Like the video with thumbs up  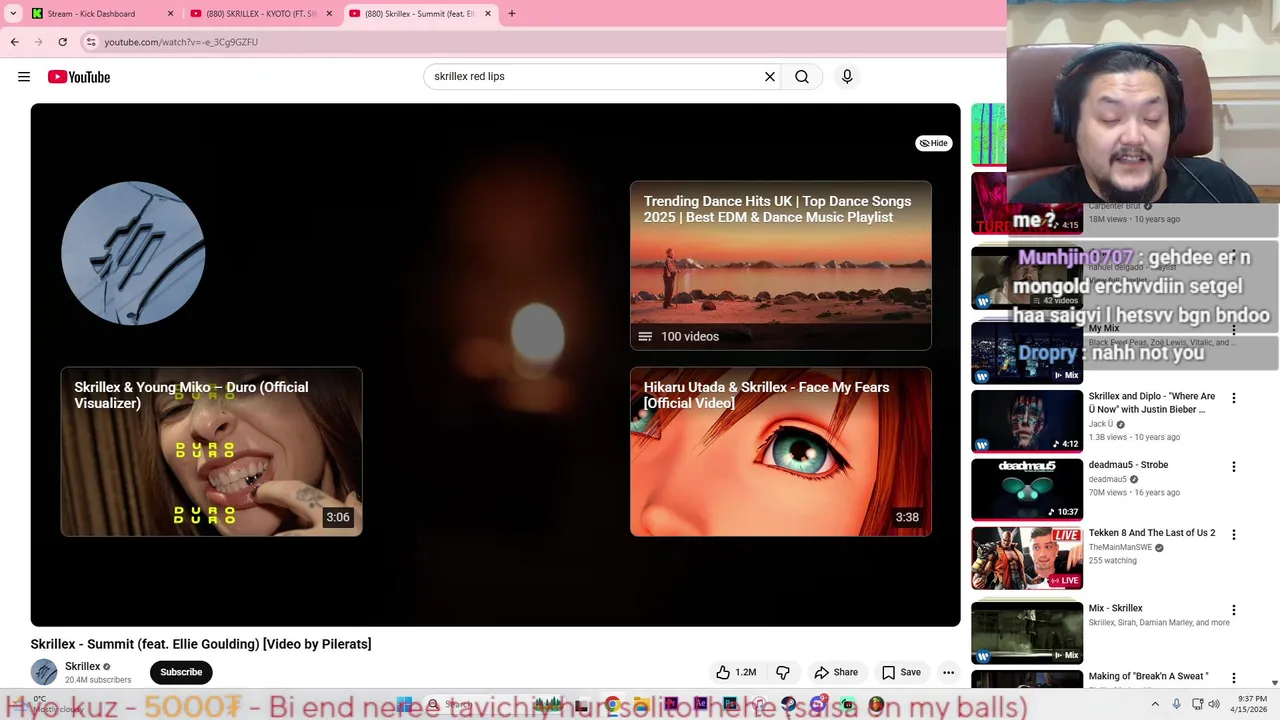735,672
